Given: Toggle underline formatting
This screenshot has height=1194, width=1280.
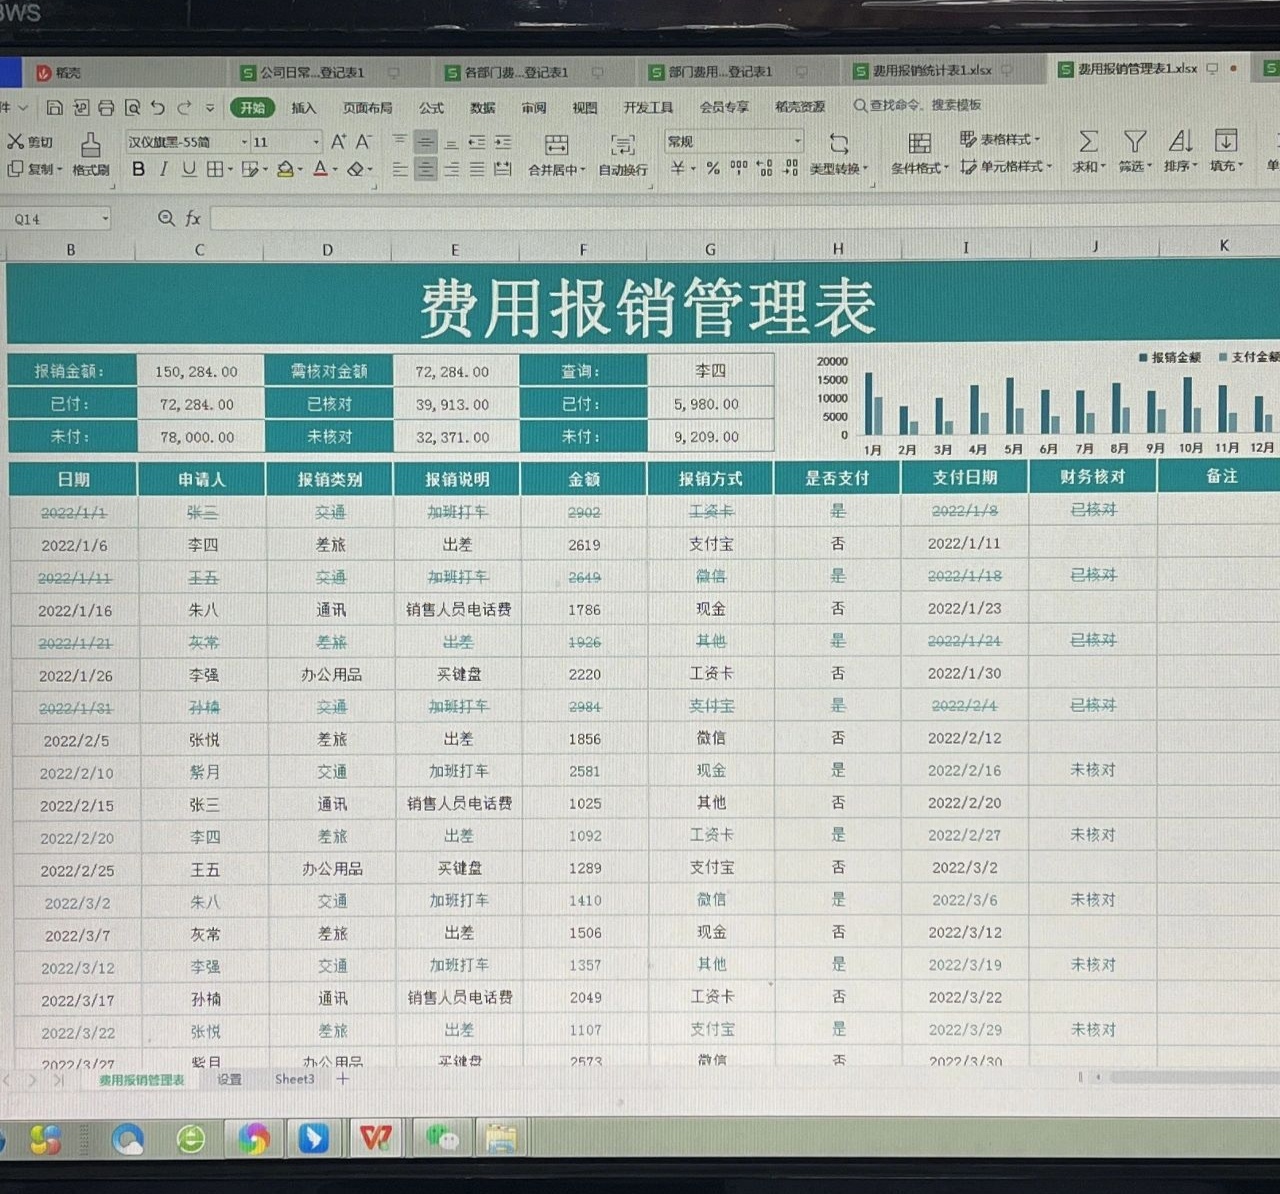Looking at the screenshot, I should coord(189,170).
